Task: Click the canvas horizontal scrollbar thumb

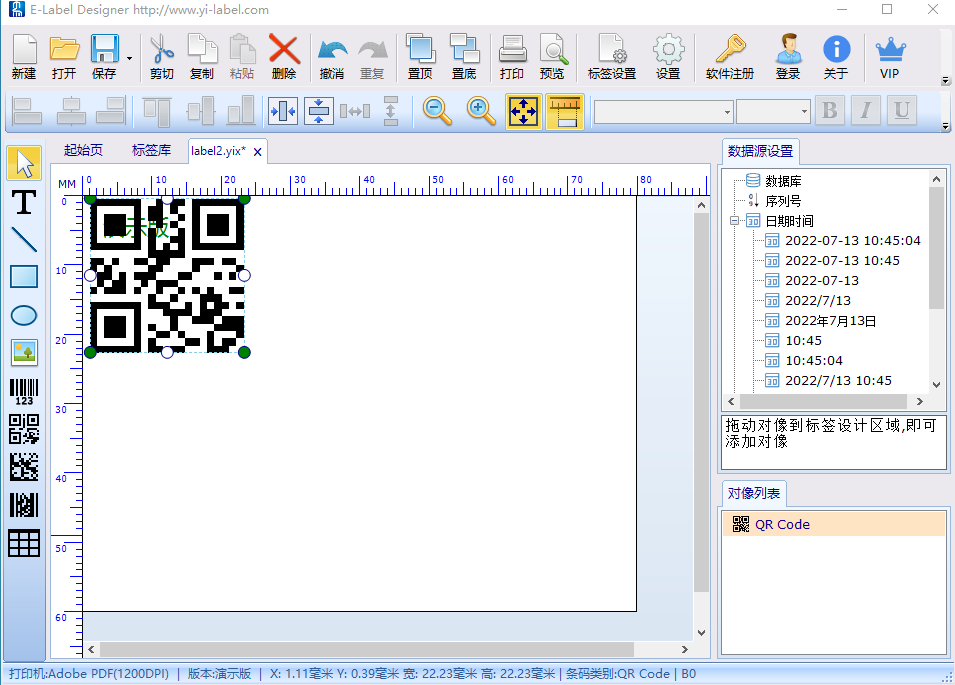Action: (367, 649)
